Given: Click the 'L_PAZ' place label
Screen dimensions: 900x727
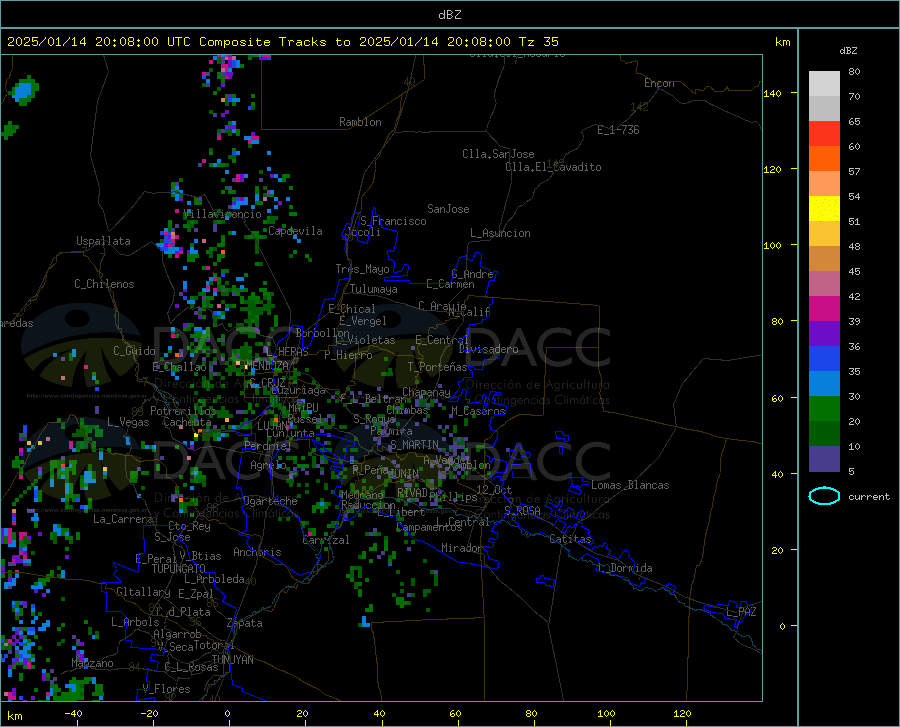Looking at the screenshot, I should [x=742, y=612].
